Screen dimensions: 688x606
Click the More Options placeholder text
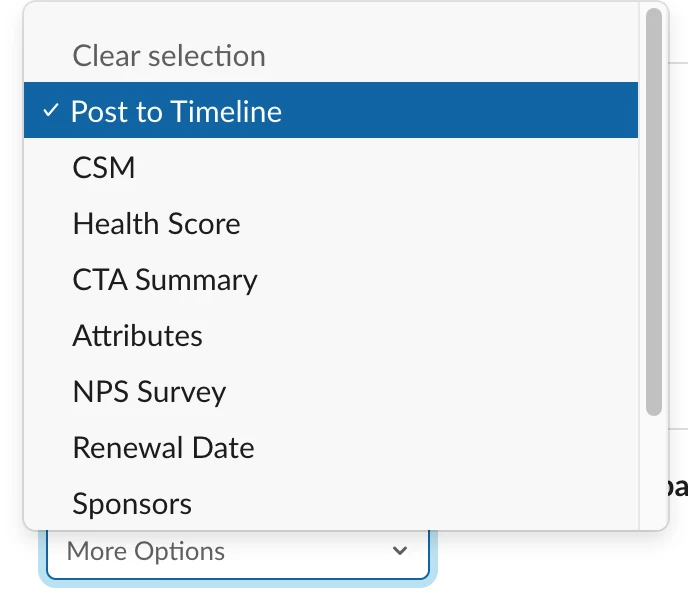pyautogui.click(x=146, y=551)
